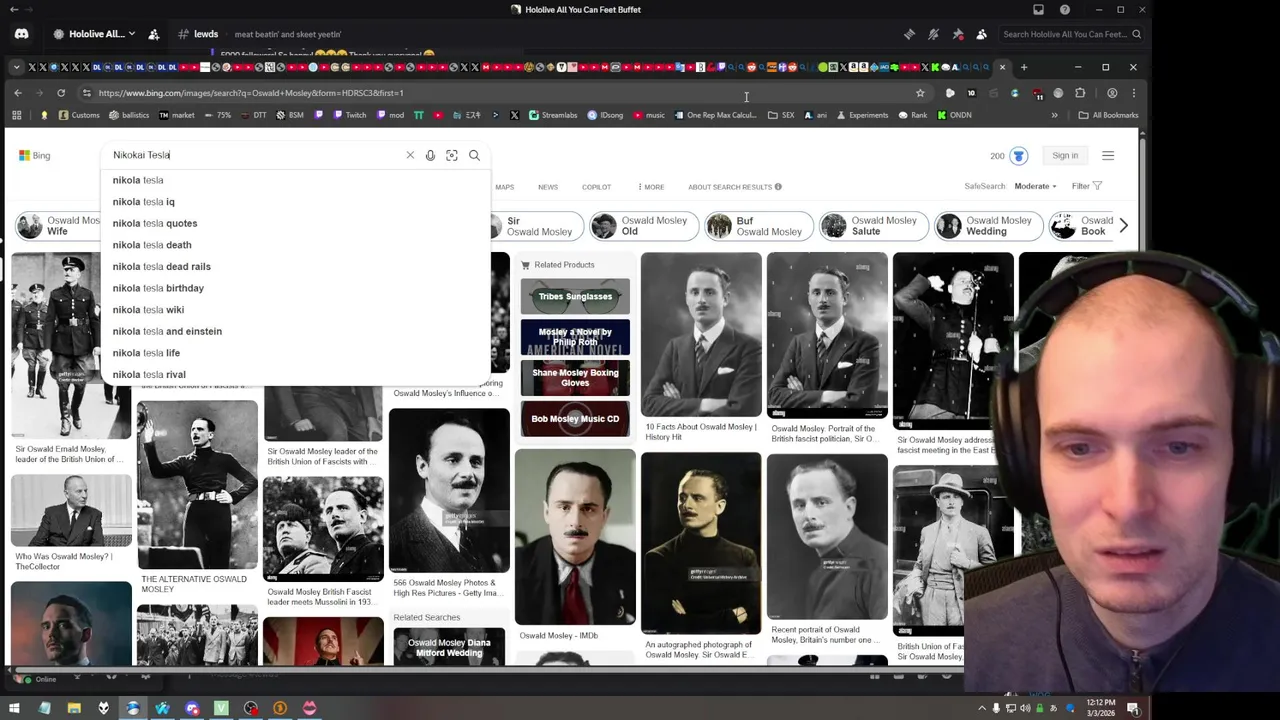
Task: Open the All Bookmarks folder
Action: 1108,115
